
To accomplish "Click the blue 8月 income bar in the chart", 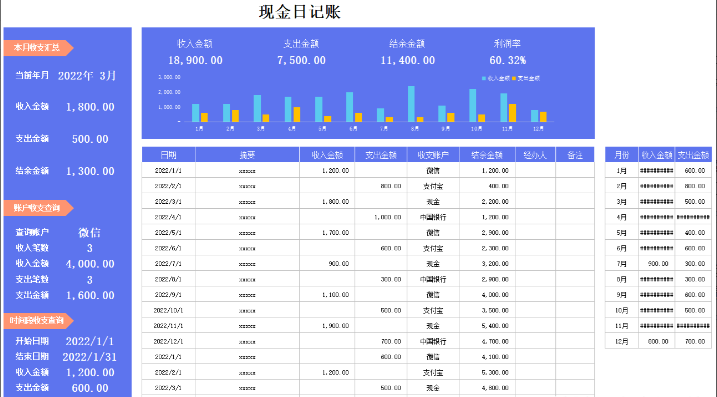I will [411, 104].
